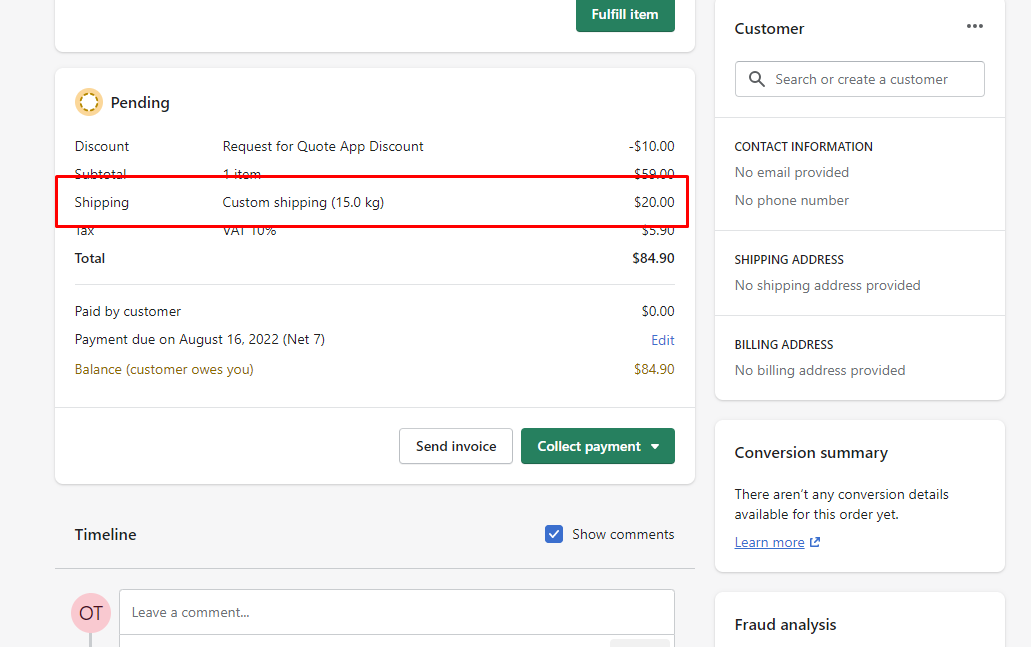The width and height of the screenshot is (1031, 647).
Task: Open the Learn more link
Action: pyautogui.click(x=769, y=542)
